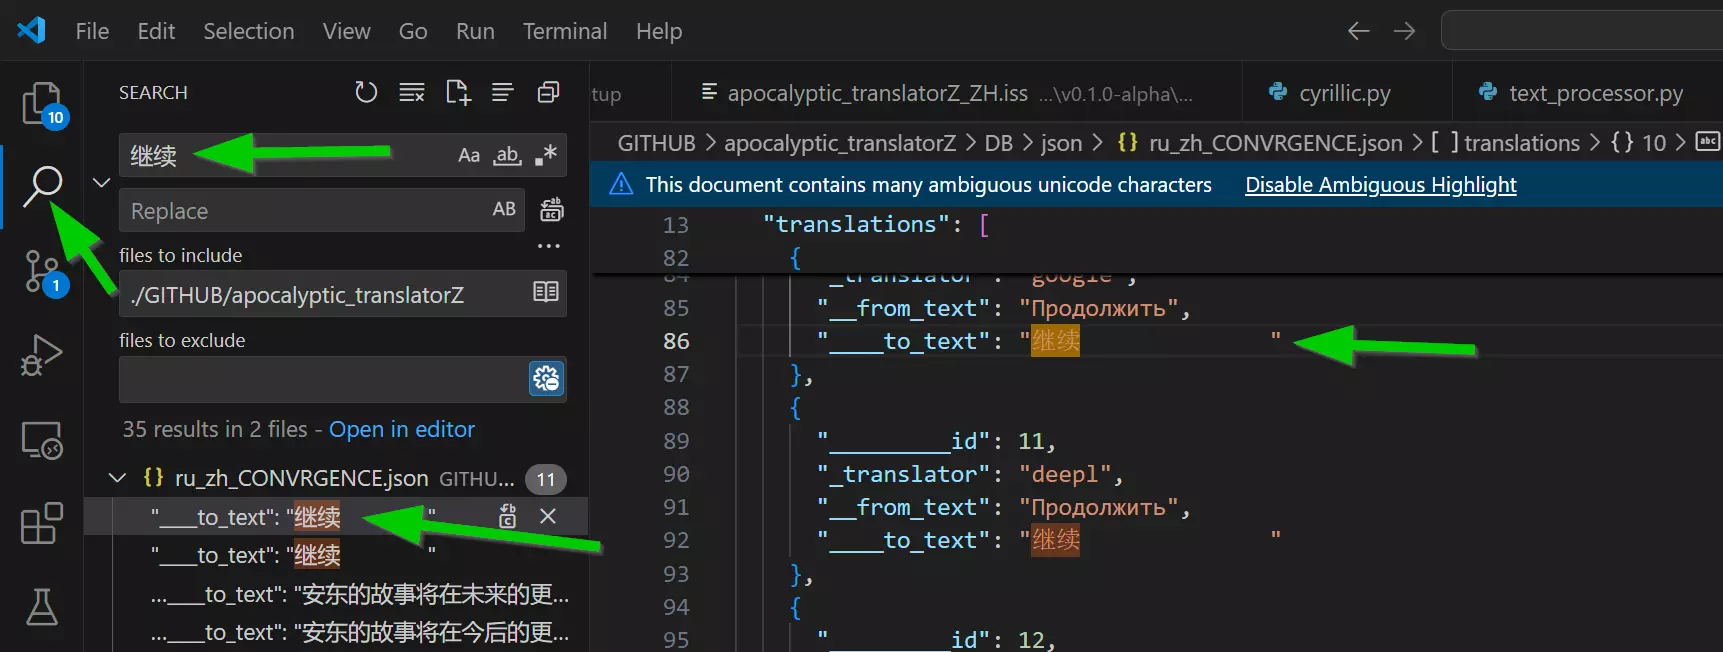Image resolution: width=1723 pixels, height=652 pixels.
Task: Collapse ru_zh_CONVRGENCE.json results group
Action: pyautogui.click(x=117, y=478)
